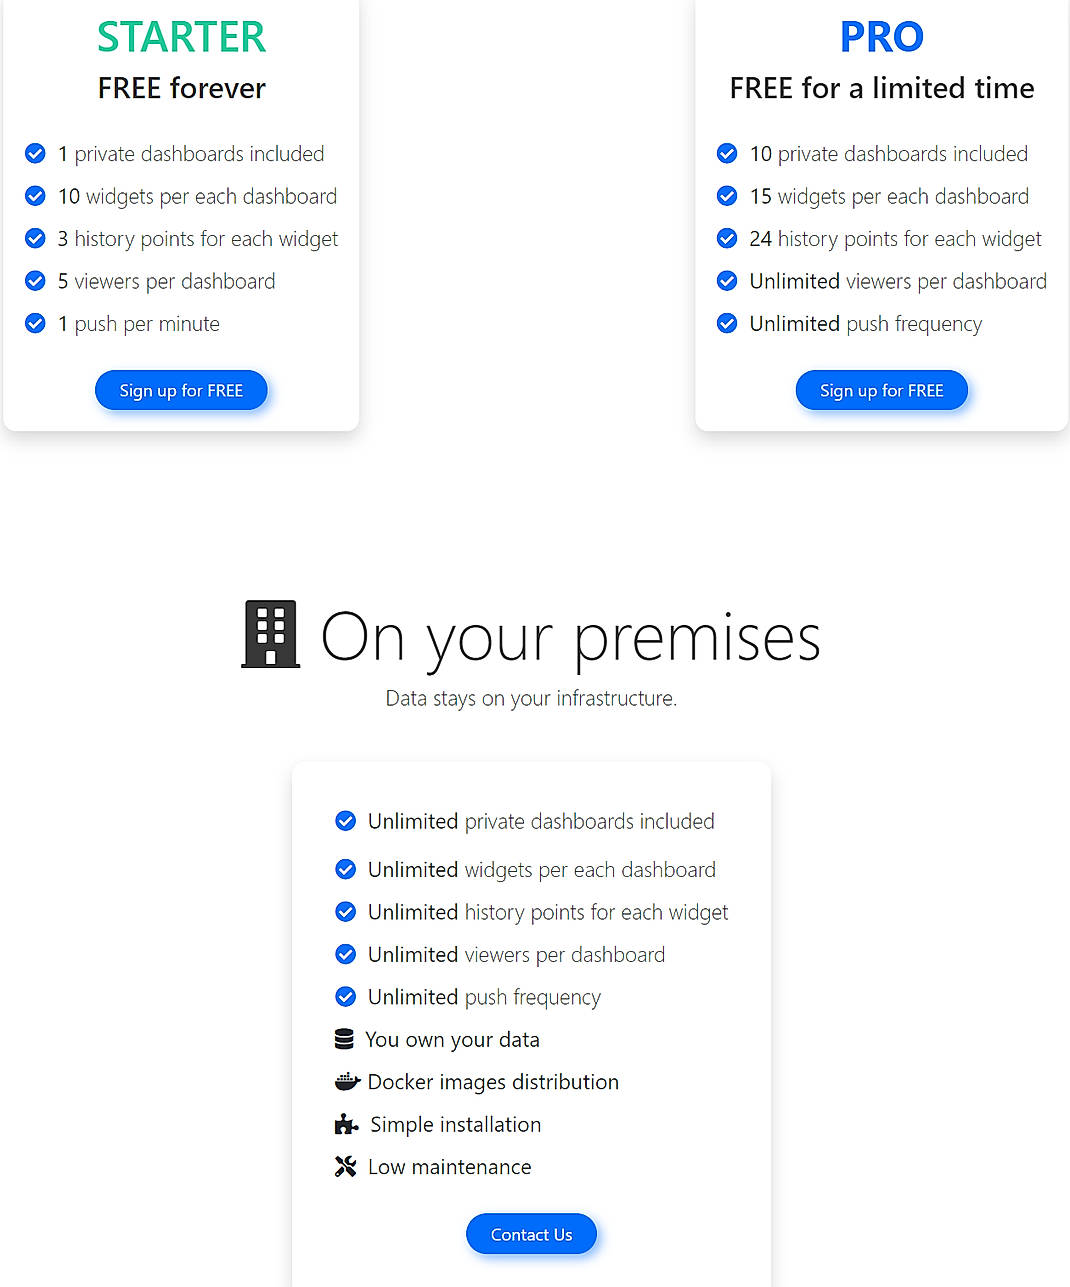The image size is (1070, 1287).
Task: Click the database icon next to You own your data
Action: click(x=345, y=1038)
